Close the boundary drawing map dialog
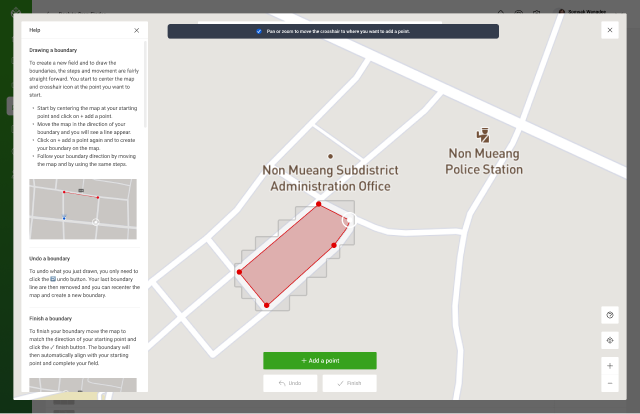The width and height of the screenshot is (640, 414). (610, 30)
